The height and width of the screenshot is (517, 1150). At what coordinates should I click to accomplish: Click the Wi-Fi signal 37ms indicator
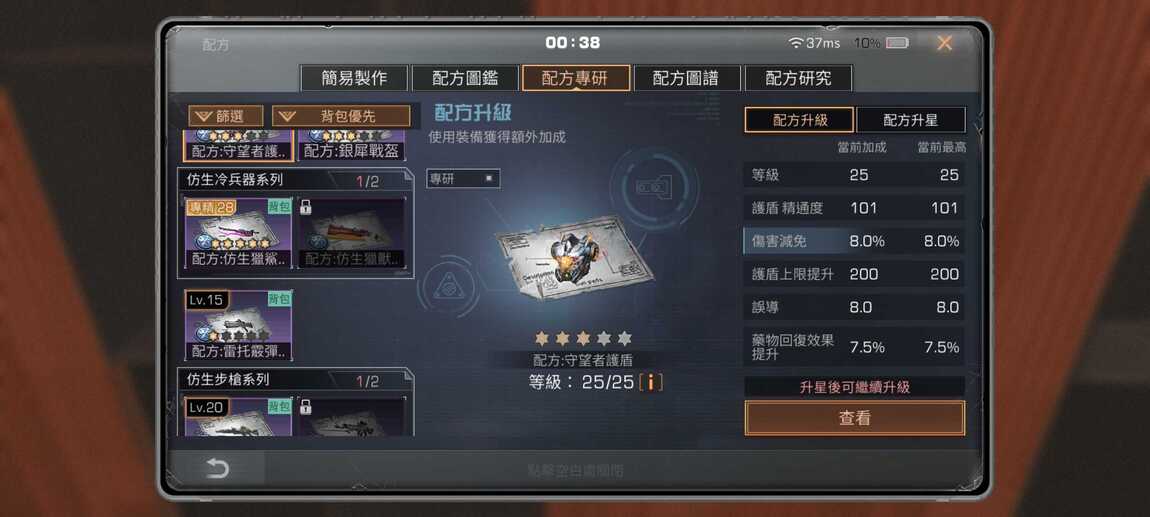[814, 43]
